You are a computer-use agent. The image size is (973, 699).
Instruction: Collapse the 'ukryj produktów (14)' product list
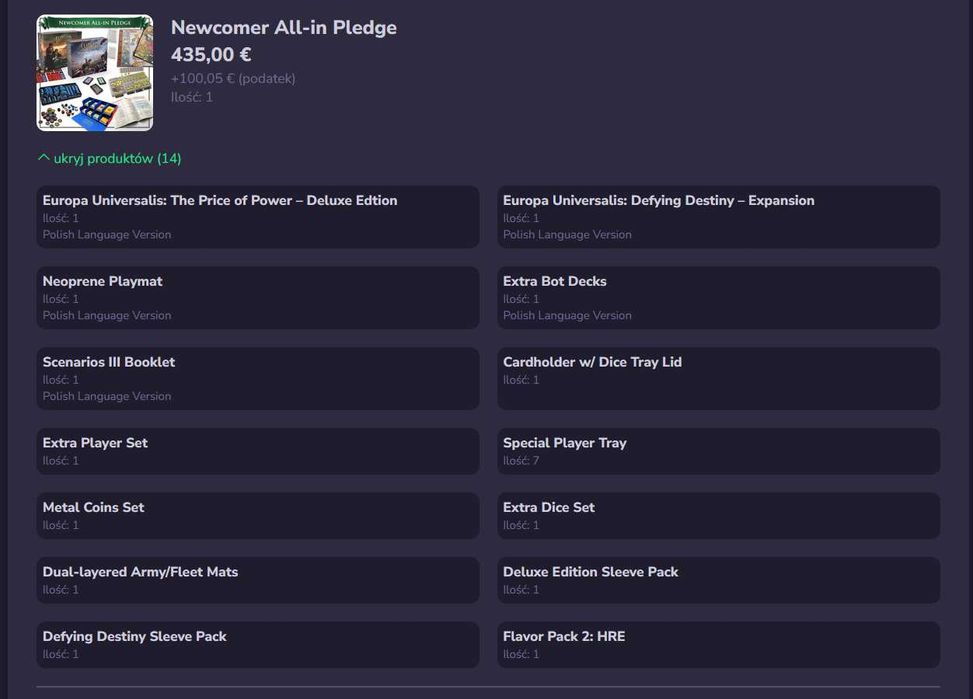109,158
